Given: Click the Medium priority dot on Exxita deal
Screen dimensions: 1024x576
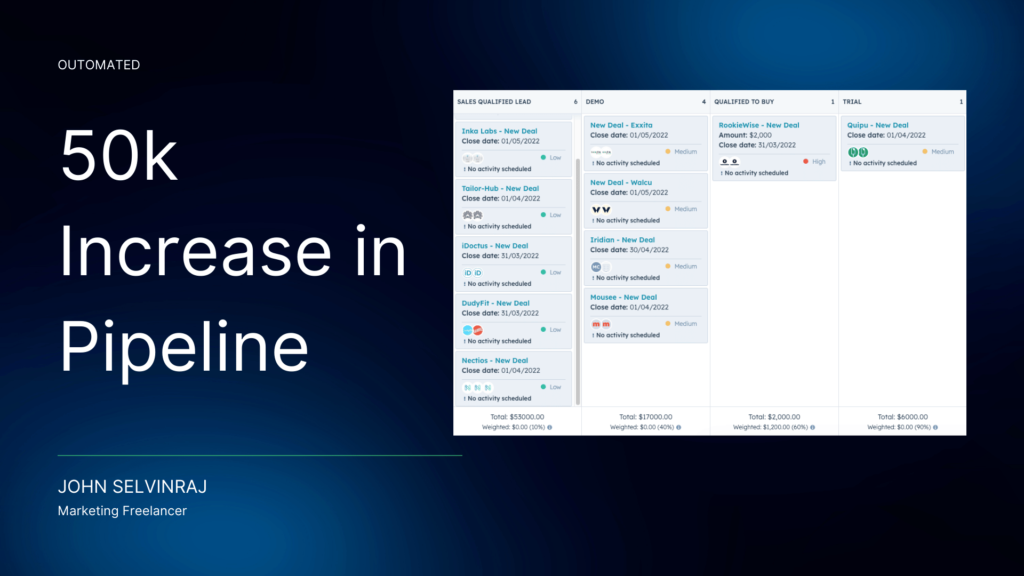Looking at the screenshot, I should click(668, 152).
